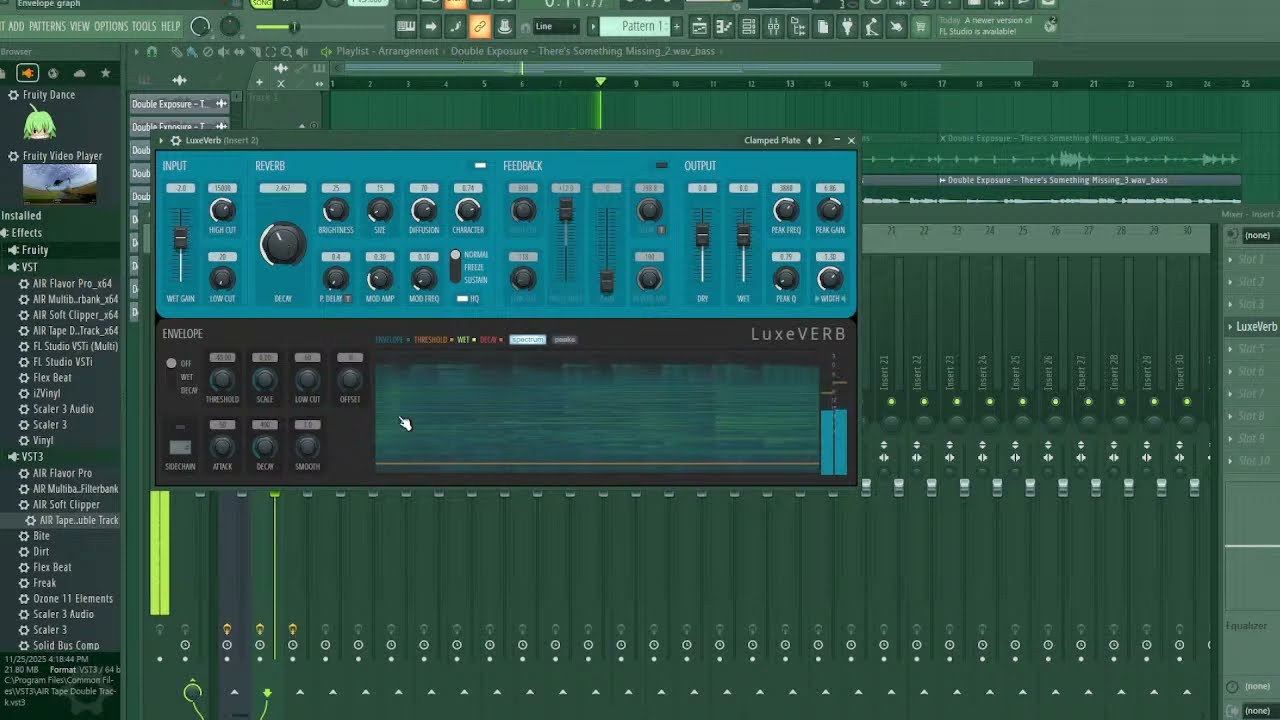Adjust the Wet output fader
The width and height of the screenshot is (1280, 720).
point(743,235)
